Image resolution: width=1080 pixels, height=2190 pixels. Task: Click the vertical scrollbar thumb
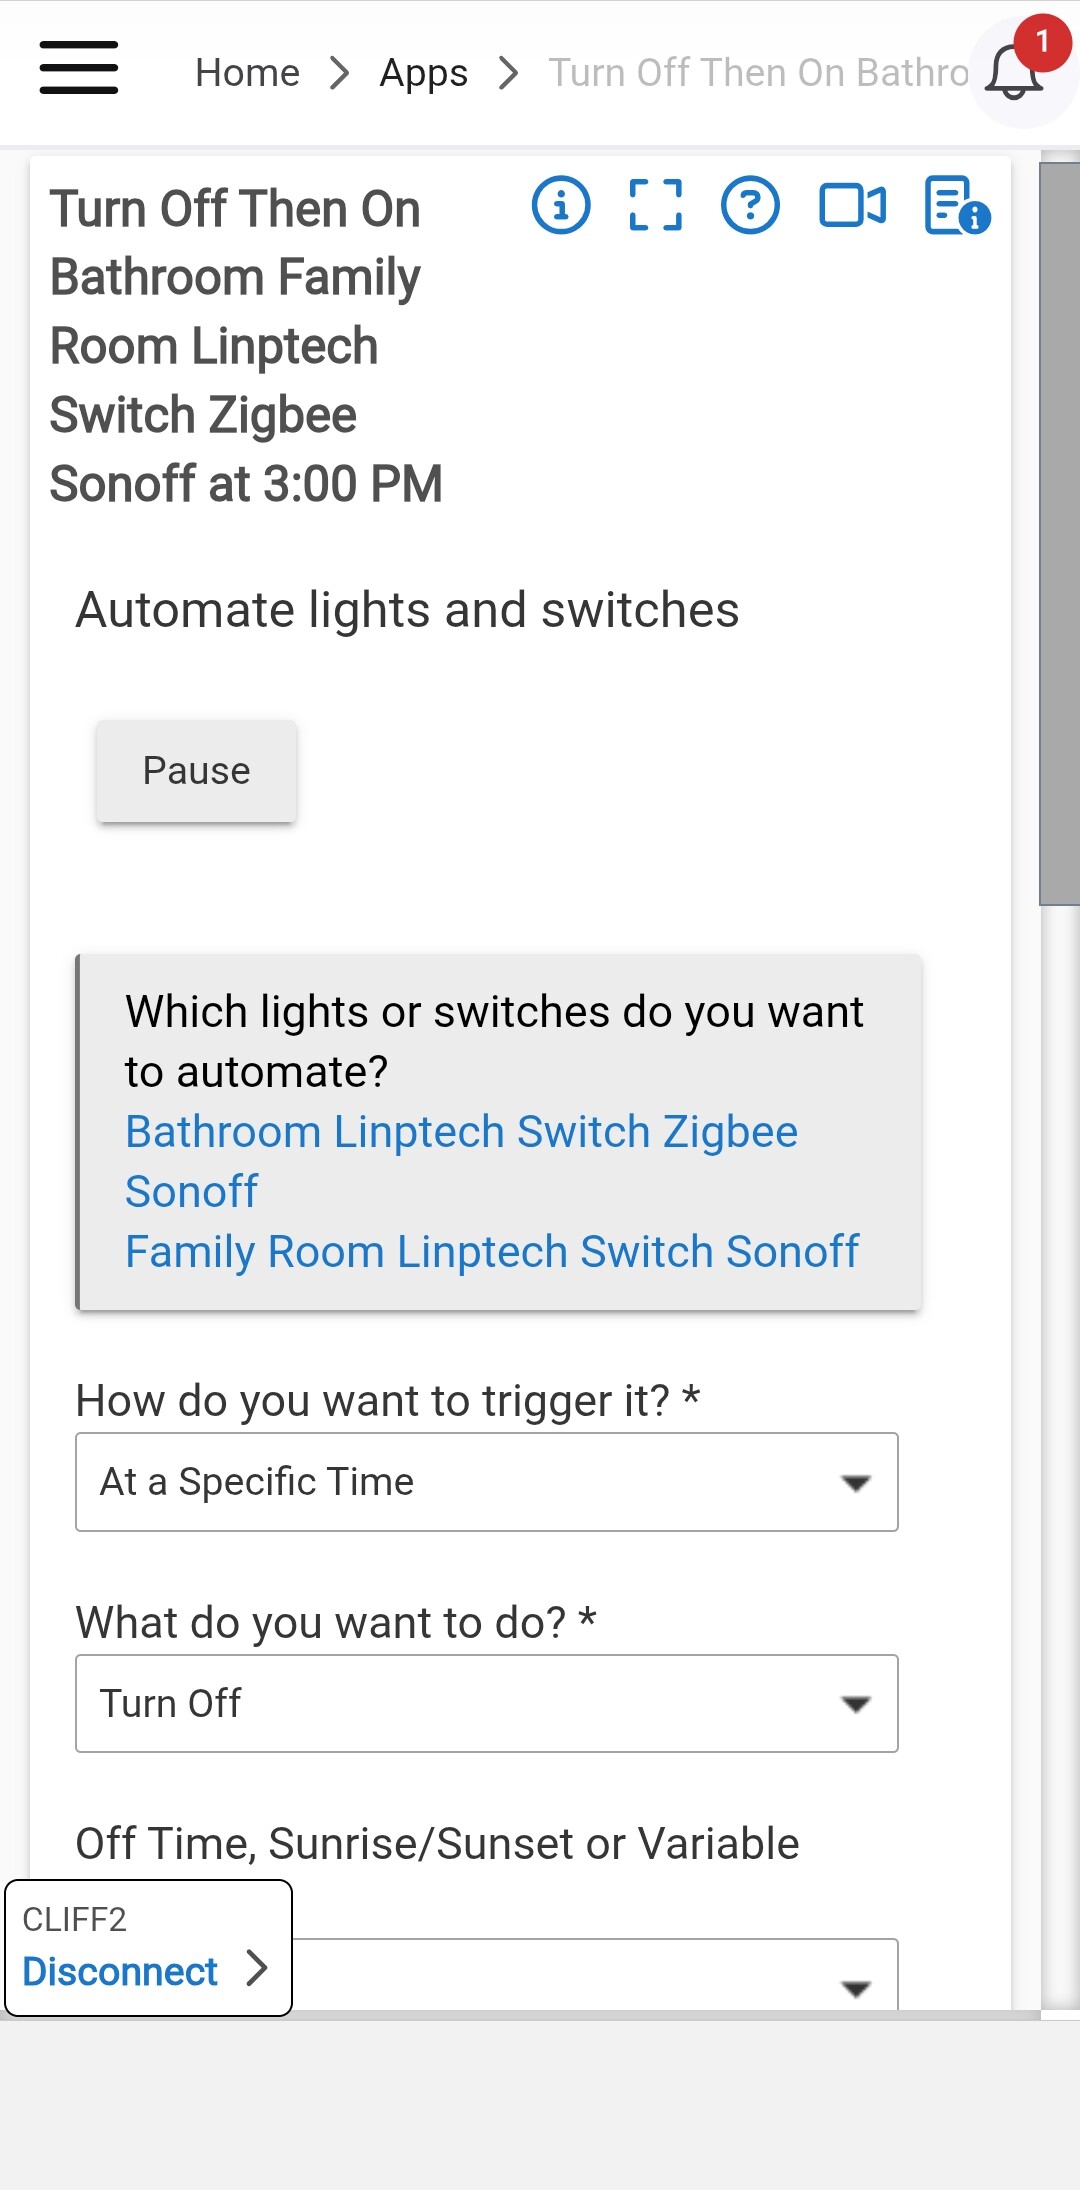(1059, 534)
